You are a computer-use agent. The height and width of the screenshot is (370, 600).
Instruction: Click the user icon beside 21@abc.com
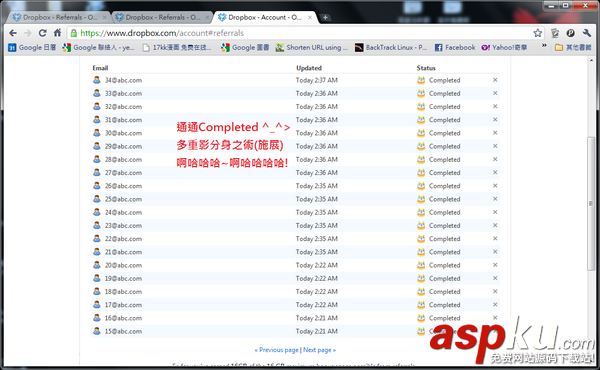(97, 252)
